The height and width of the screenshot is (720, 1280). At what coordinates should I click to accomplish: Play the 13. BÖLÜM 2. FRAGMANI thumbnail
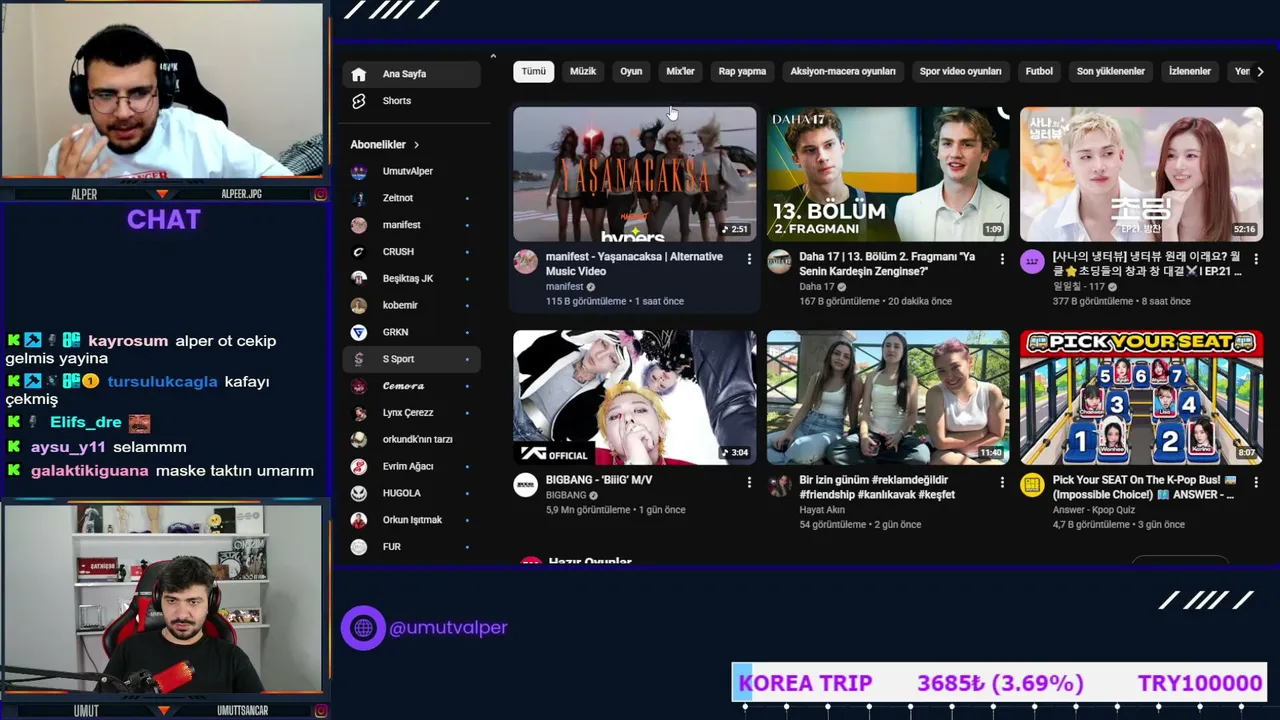pyautogui.click(x=888, y=174)
